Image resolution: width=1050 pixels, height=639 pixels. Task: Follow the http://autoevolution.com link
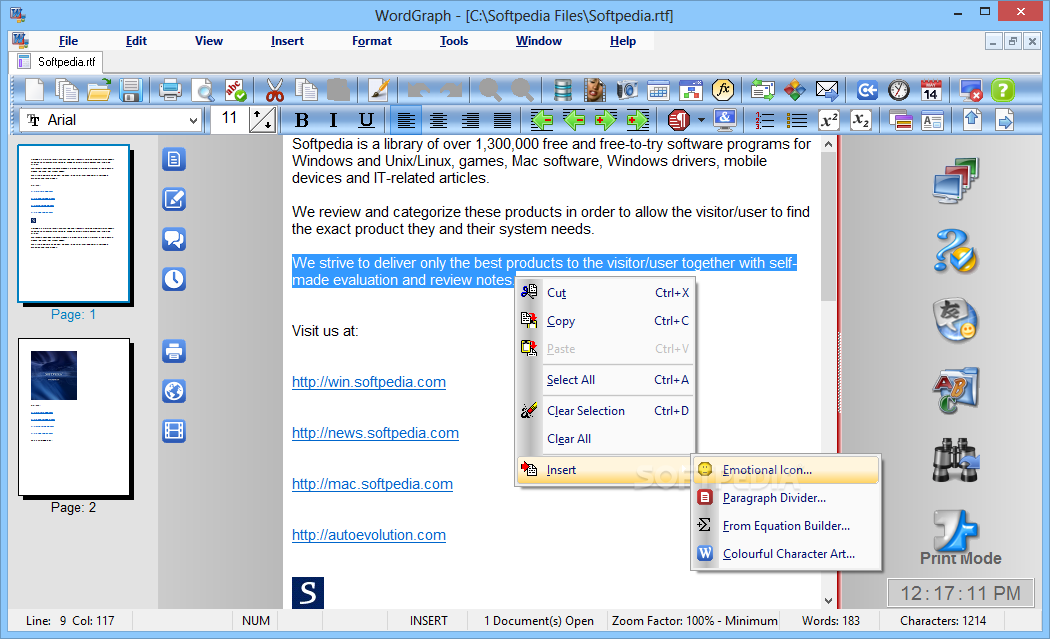369,535
